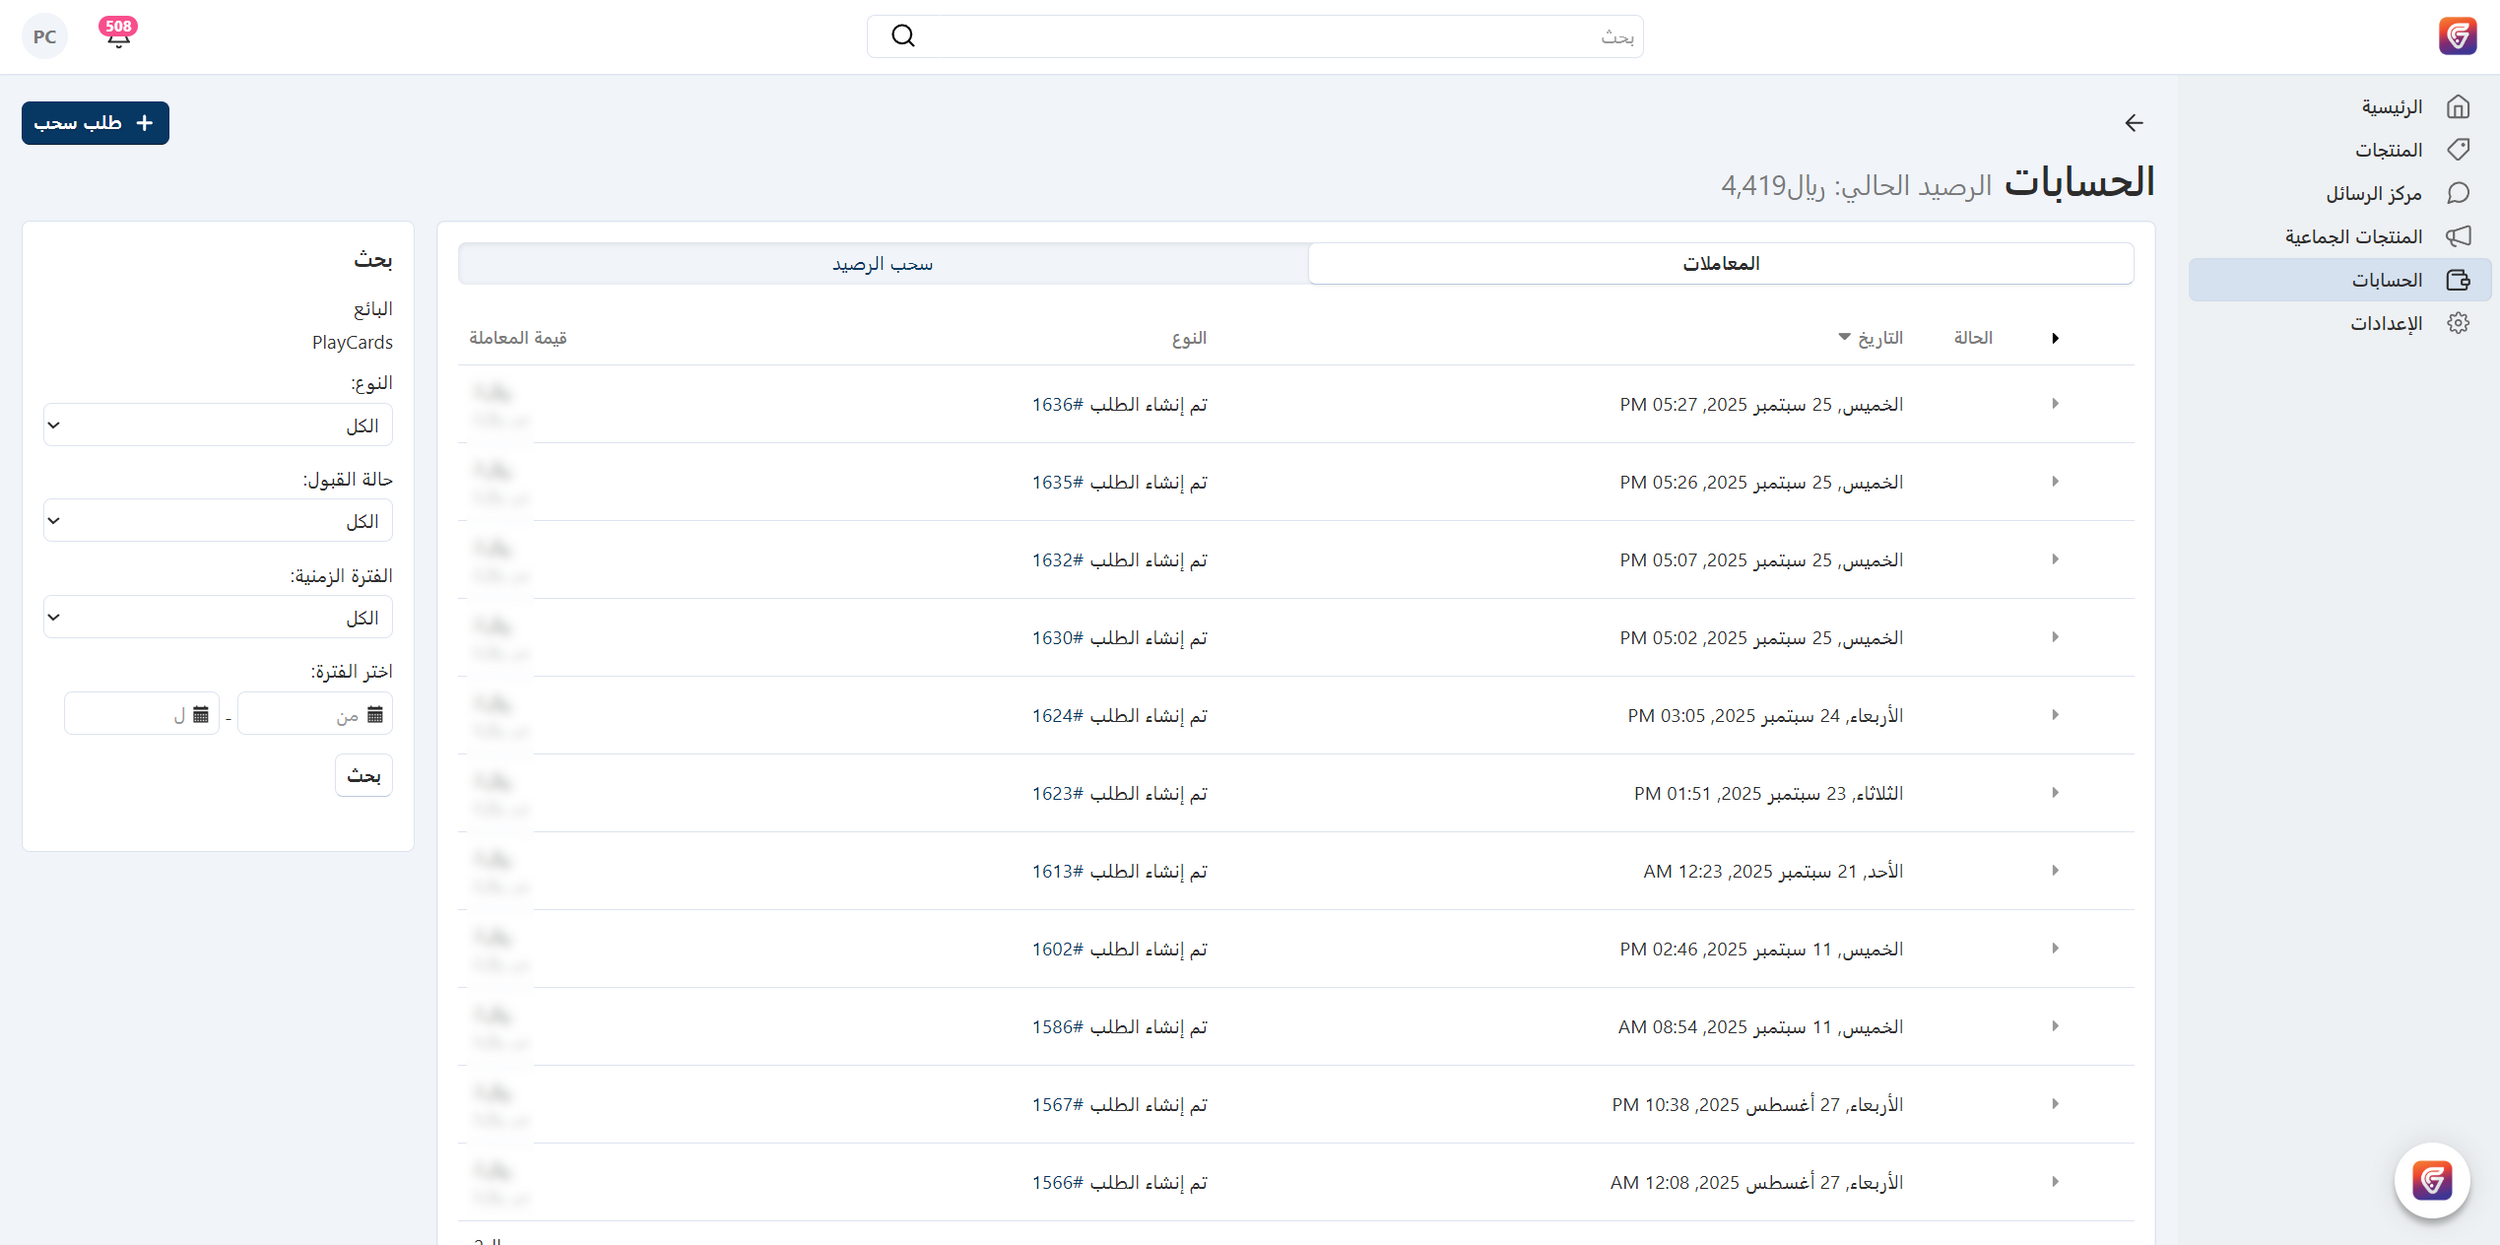The width and height of the screenshot is (2500, 1245).
Task: Click the الرئيسية home icon in sidebar
Action: [2458, 107]
